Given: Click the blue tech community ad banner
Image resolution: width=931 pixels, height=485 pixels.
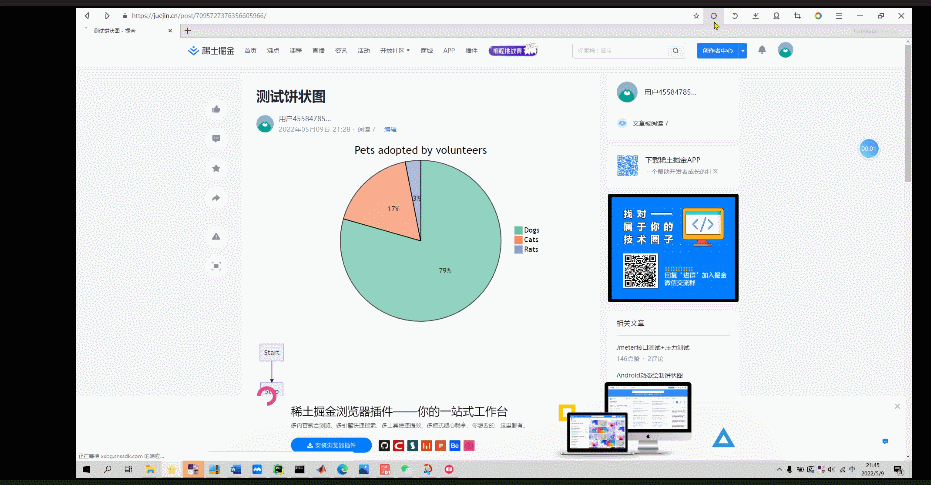Looking at the screenshot, I should 673,248.
